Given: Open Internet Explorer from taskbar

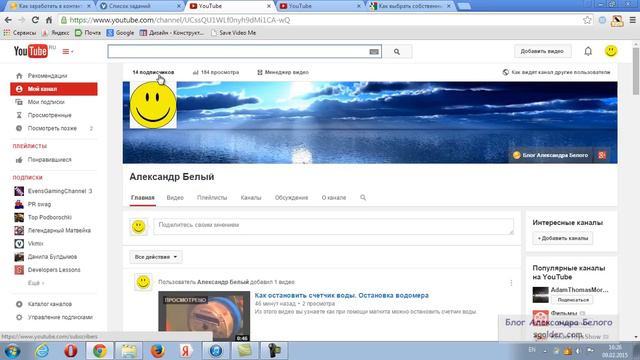Looking at the screenshot, I should [42, 351].
